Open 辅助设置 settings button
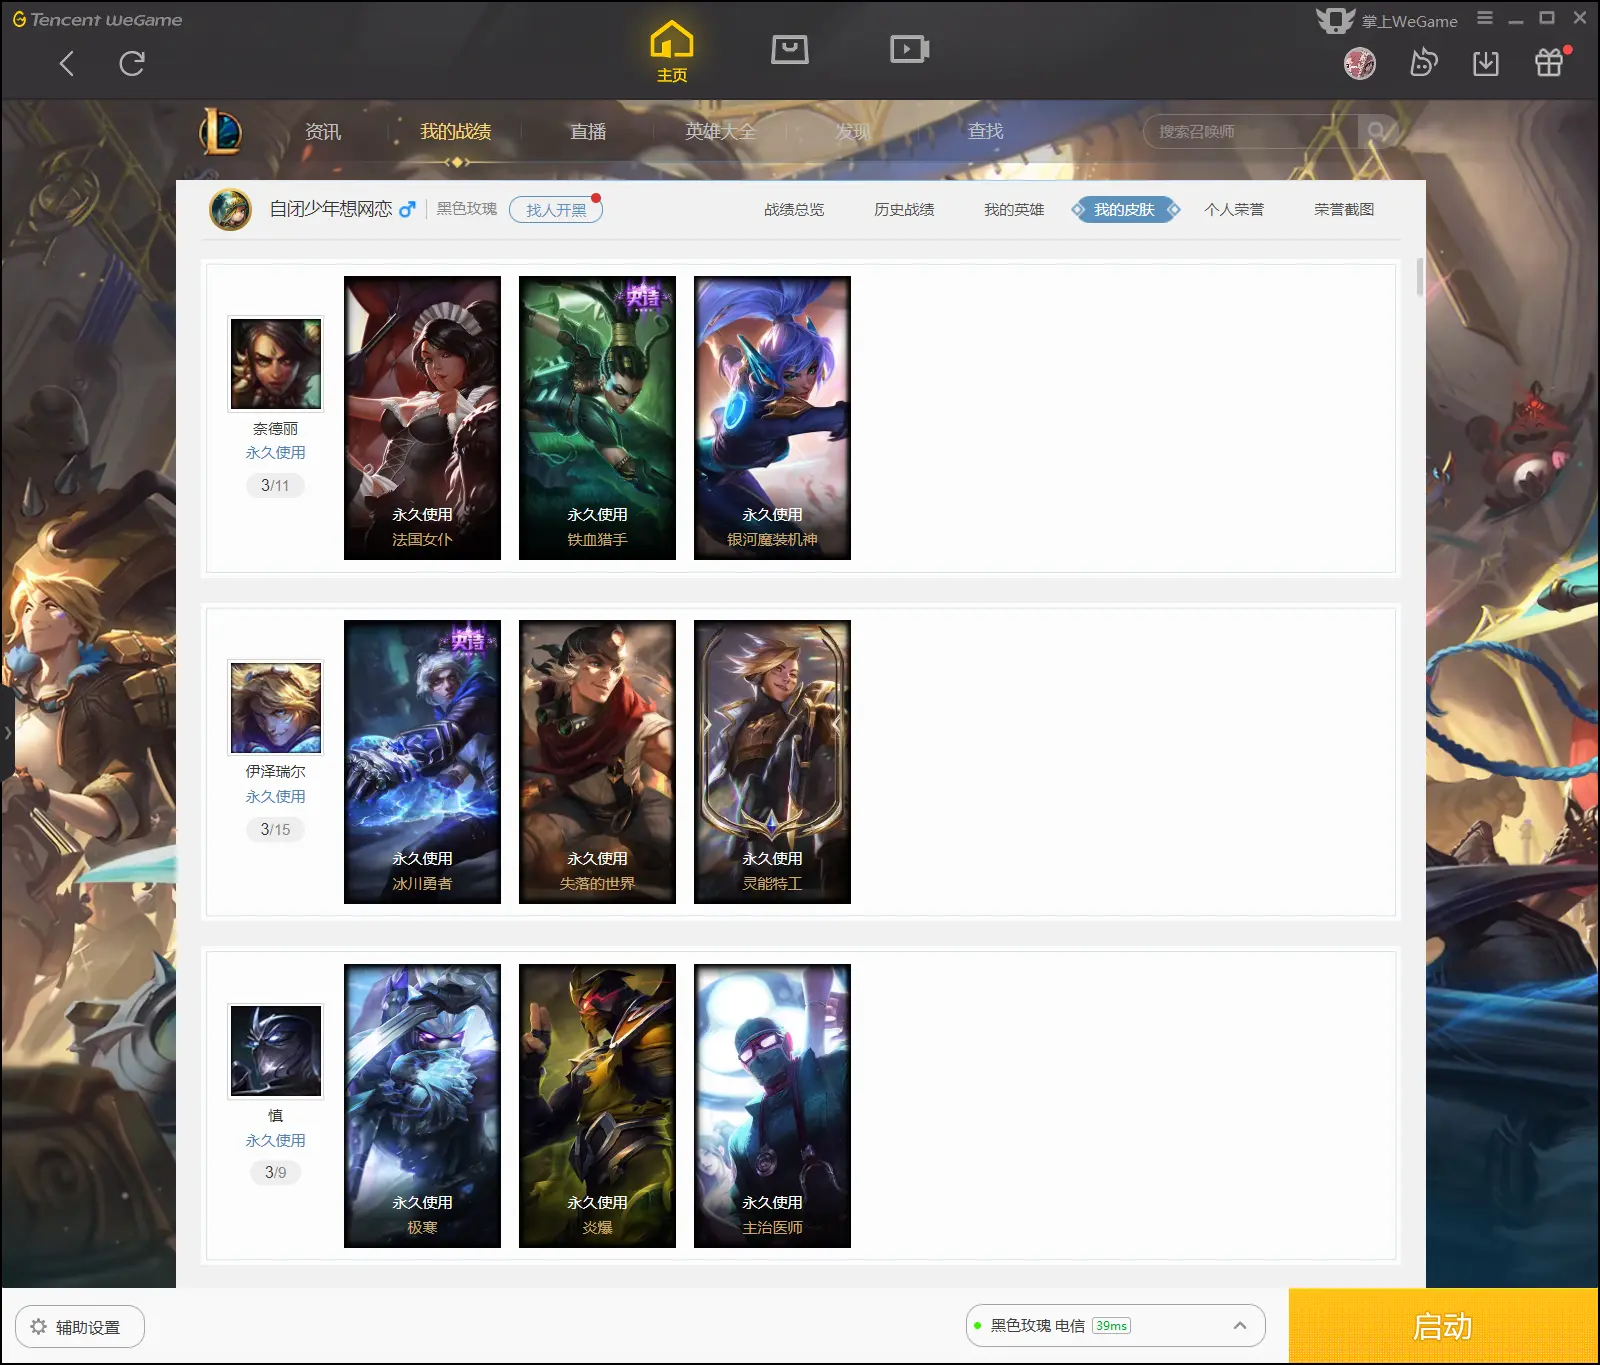 [x=80, y=1327]
